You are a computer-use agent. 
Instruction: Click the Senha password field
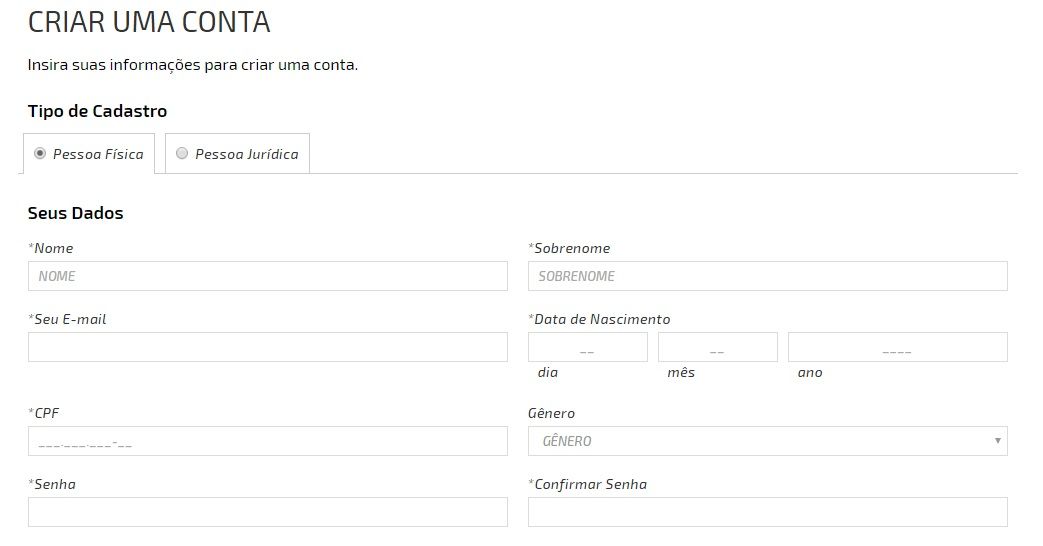[x=268, y=512]
